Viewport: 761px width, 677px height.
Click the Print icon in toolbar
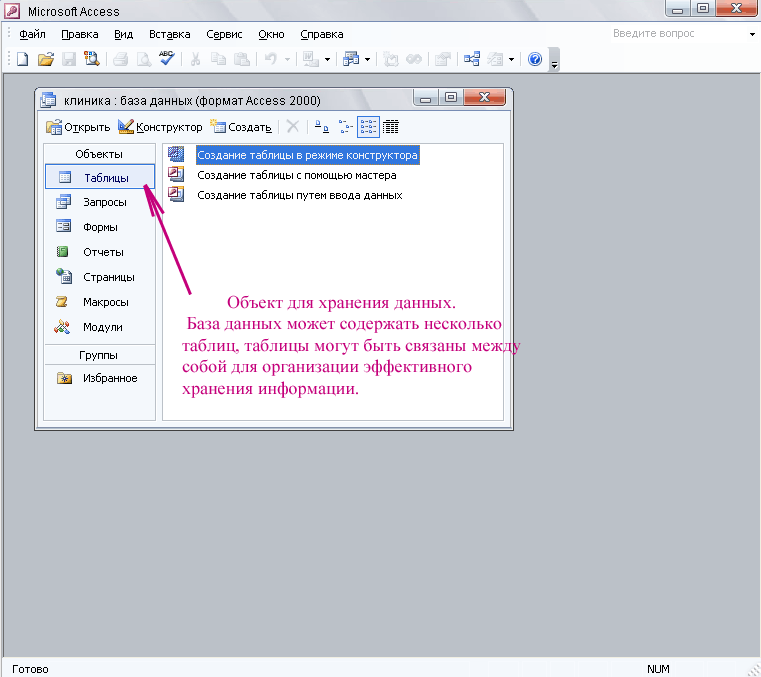[x=120, y=59]
